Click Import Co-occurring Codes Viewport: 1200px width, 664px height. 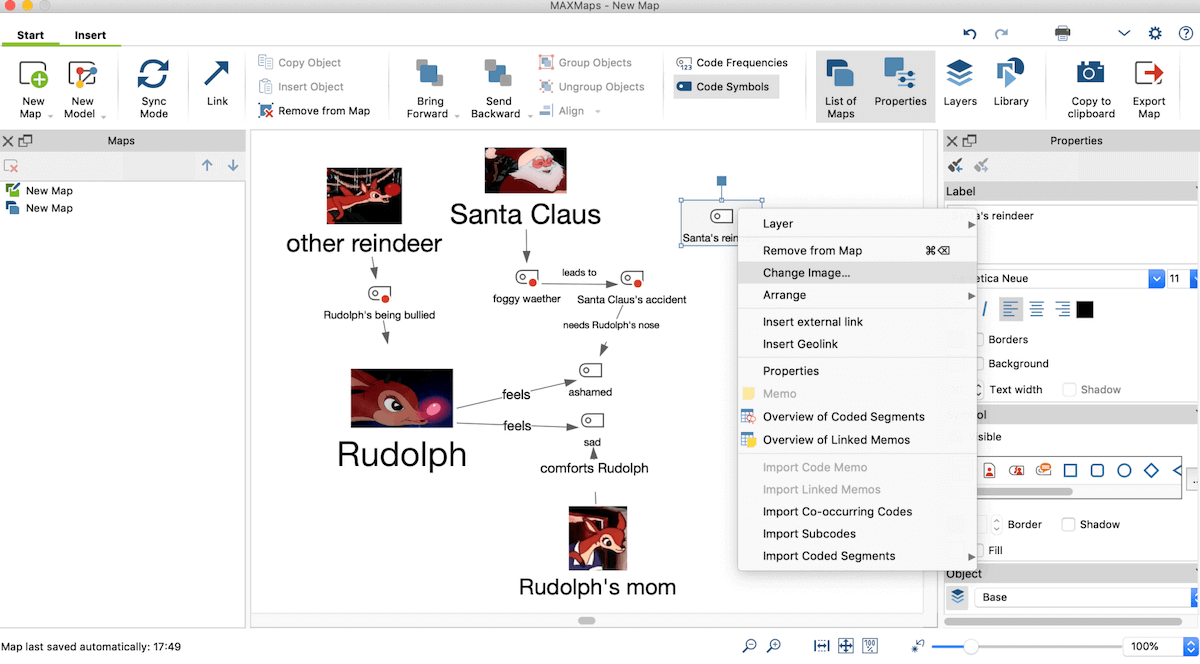click(857, 512)
